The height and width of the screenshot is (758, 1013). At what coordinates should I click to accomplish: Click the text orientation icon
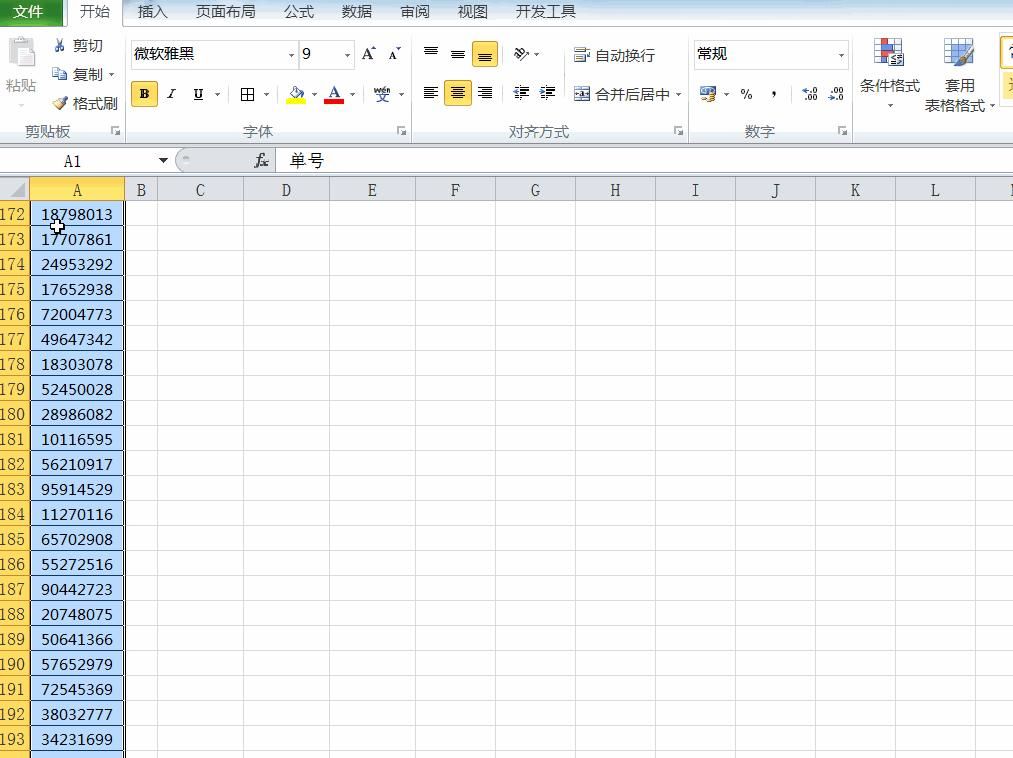pyautogui.click(x=521, y=54)
